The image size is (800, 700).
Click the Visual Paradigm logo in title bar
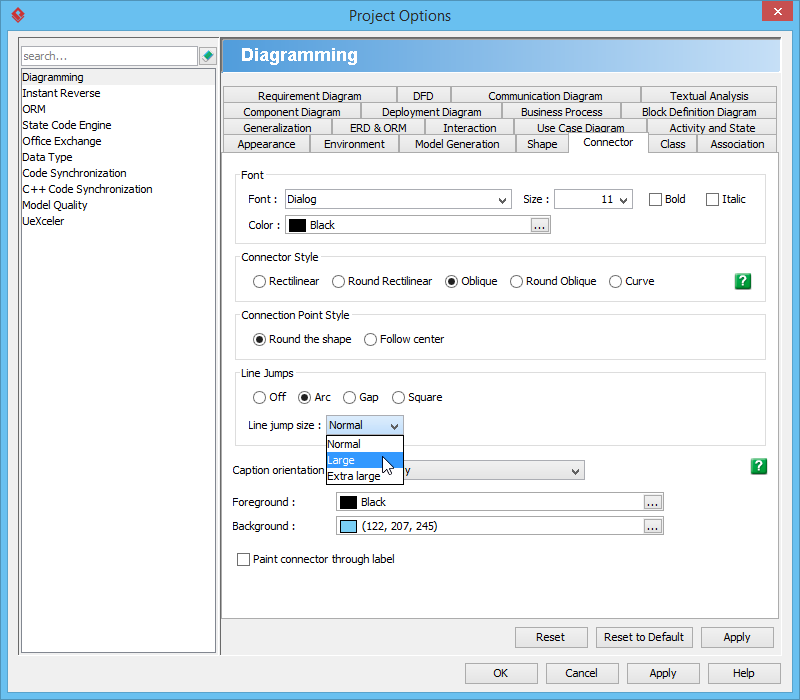tap(18, 15)
